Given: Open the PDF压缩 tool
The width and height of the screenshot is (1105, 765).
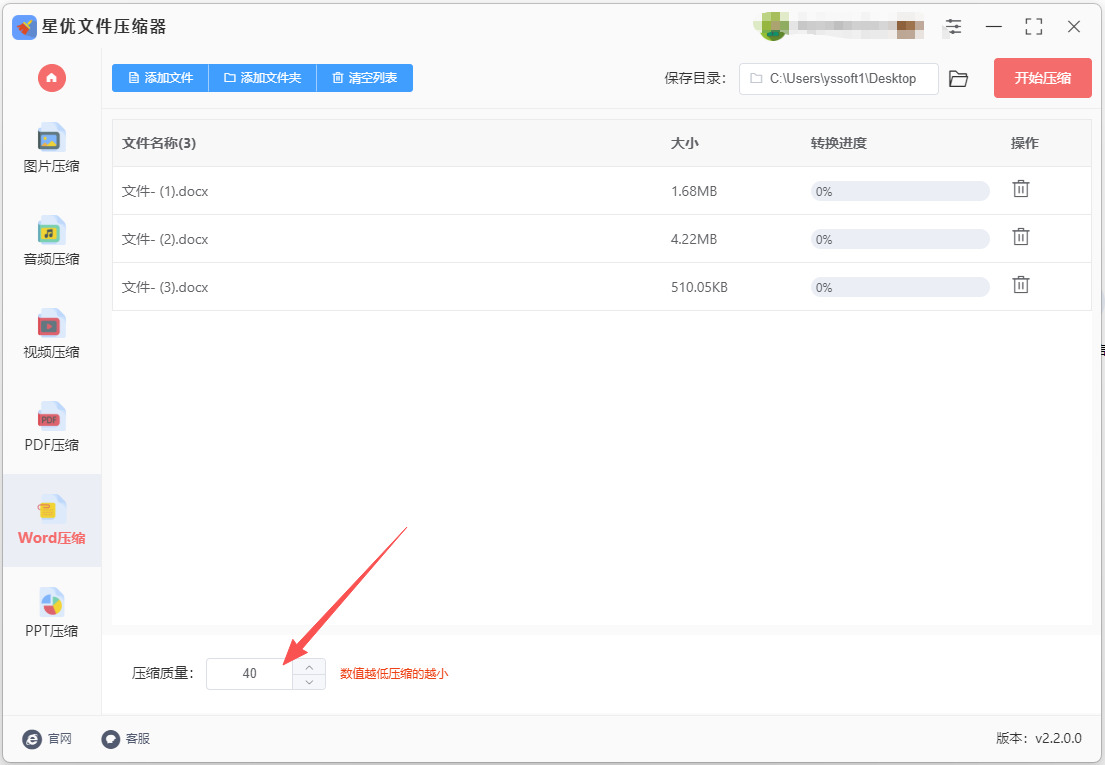Looking at the screenshot, I should [x=51, y=428].
